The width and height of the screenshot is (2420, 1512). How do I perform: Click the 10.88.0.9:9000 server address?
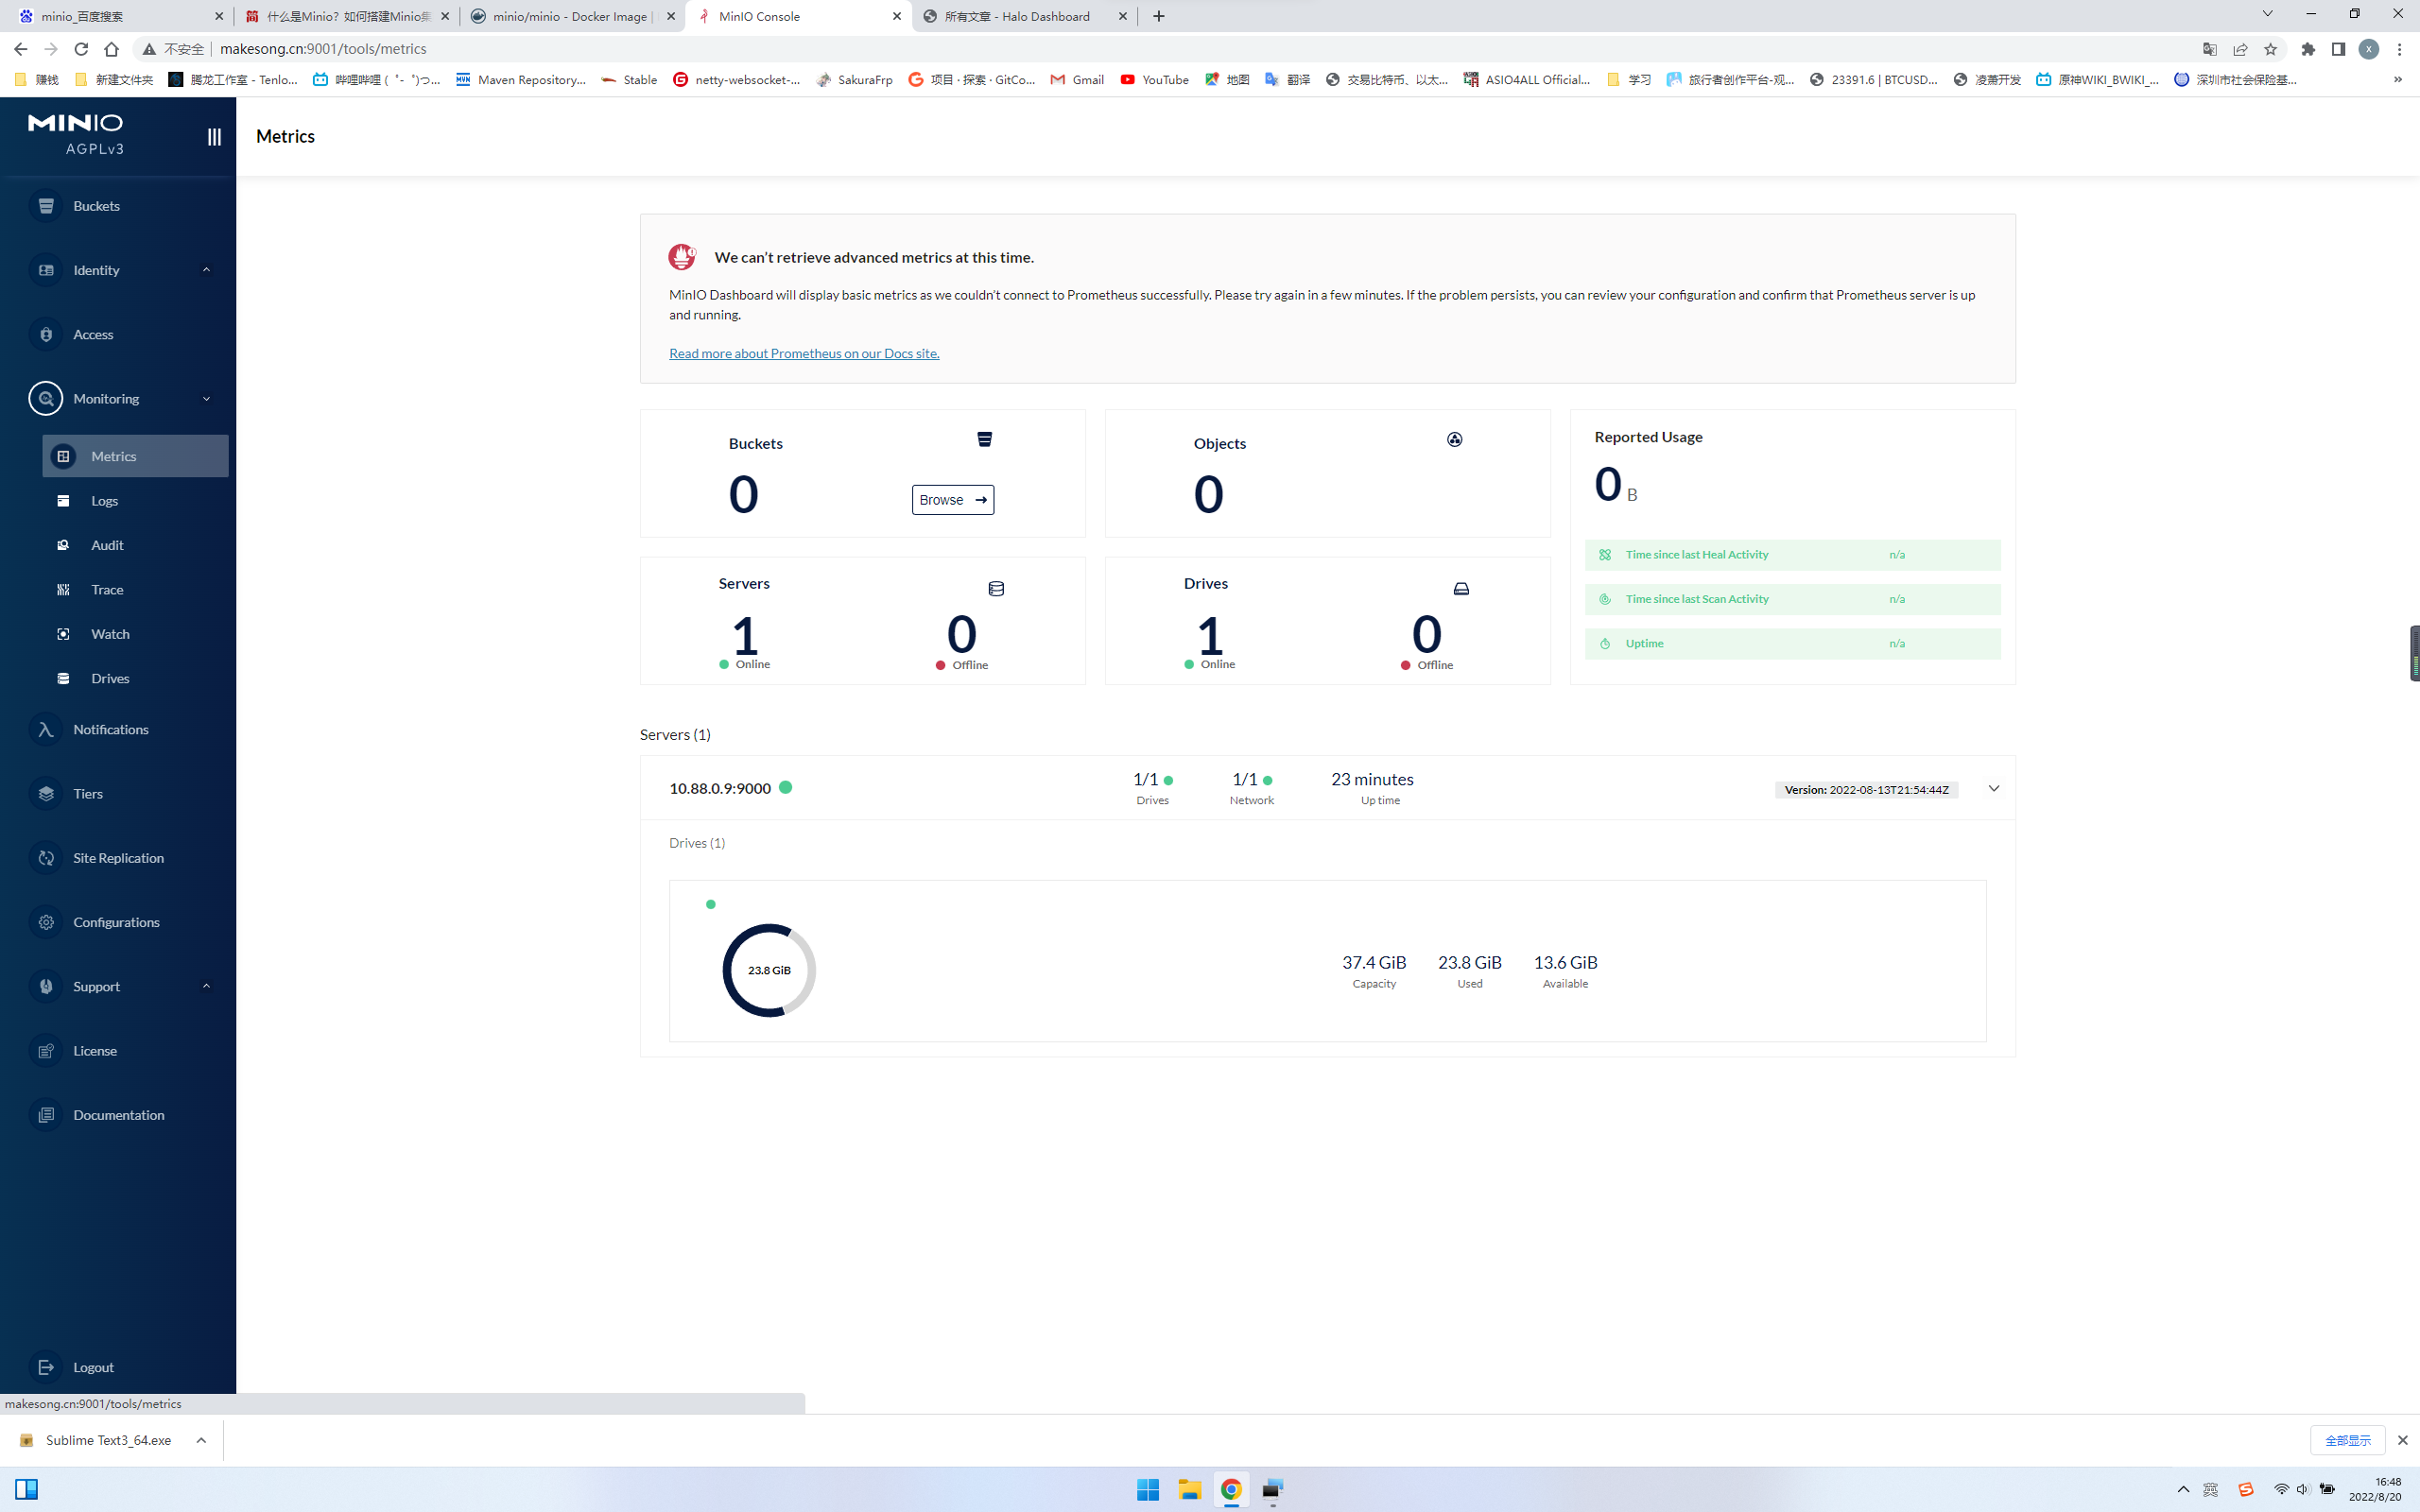(x=720, y=788)
